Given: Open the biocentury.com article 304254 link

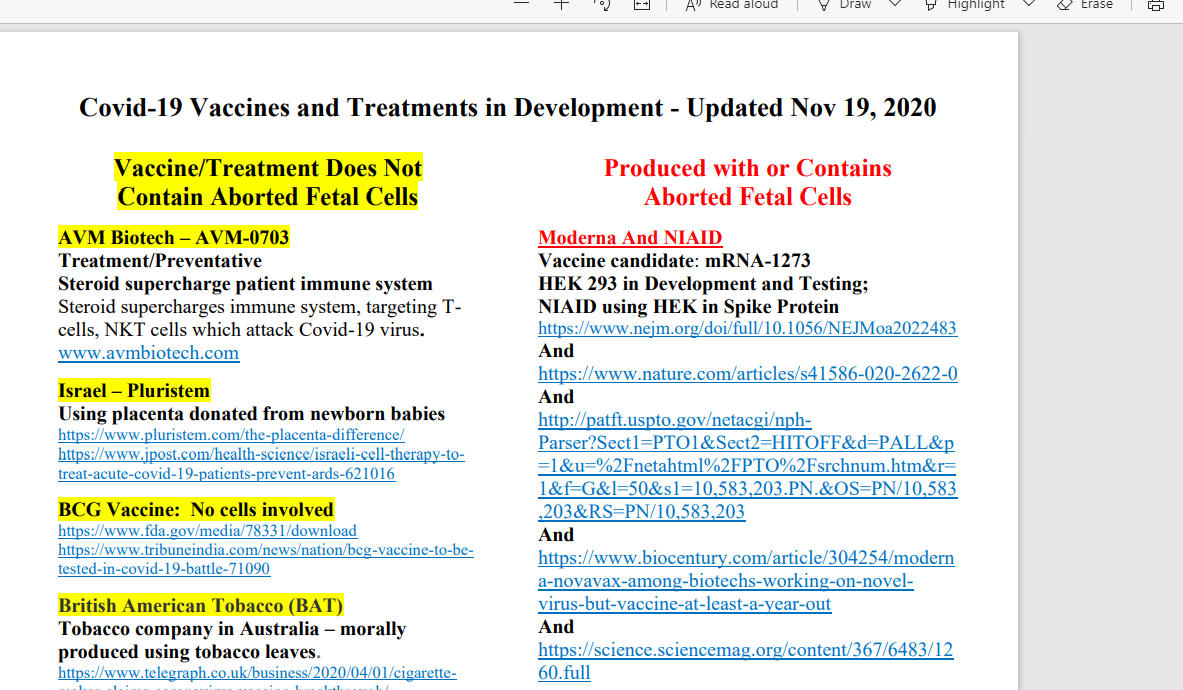Looking at the screenshot, I should (746, 581).
